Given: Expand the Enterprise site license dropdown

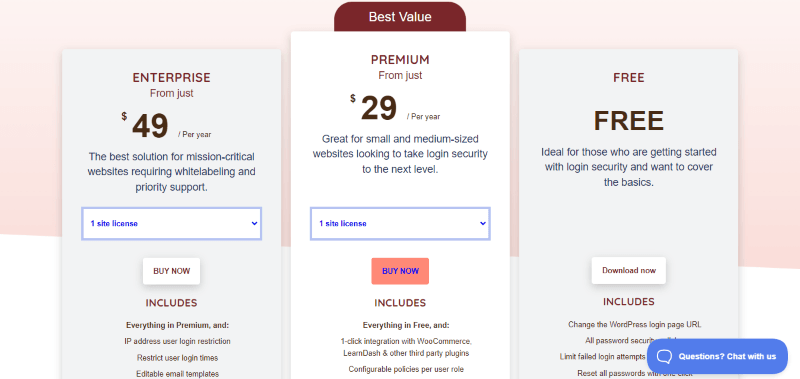Looking at the screenshot, I should pyautogui.click(x=171, y=223).
